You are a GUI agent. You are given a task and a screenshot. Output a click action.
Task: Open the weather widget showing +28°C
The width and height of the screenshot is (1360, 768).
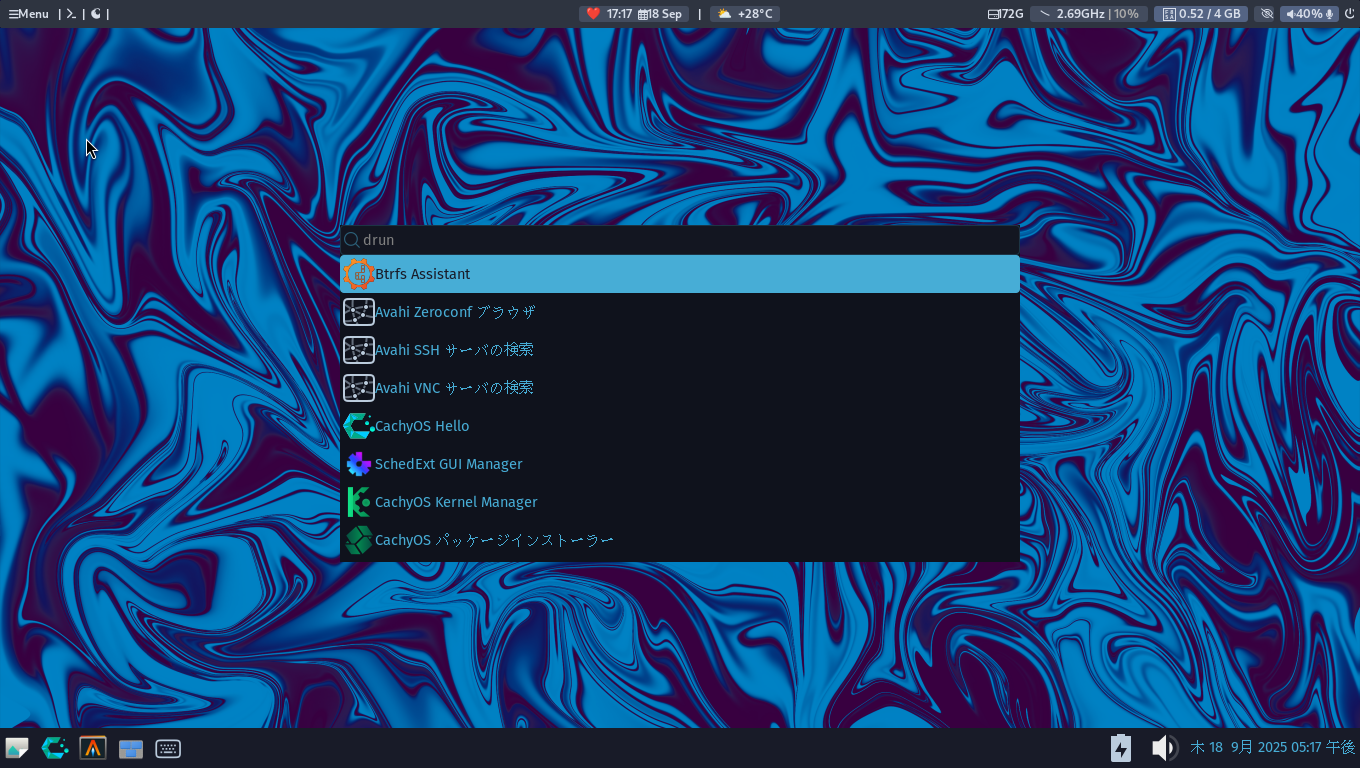tap(745, 14)
